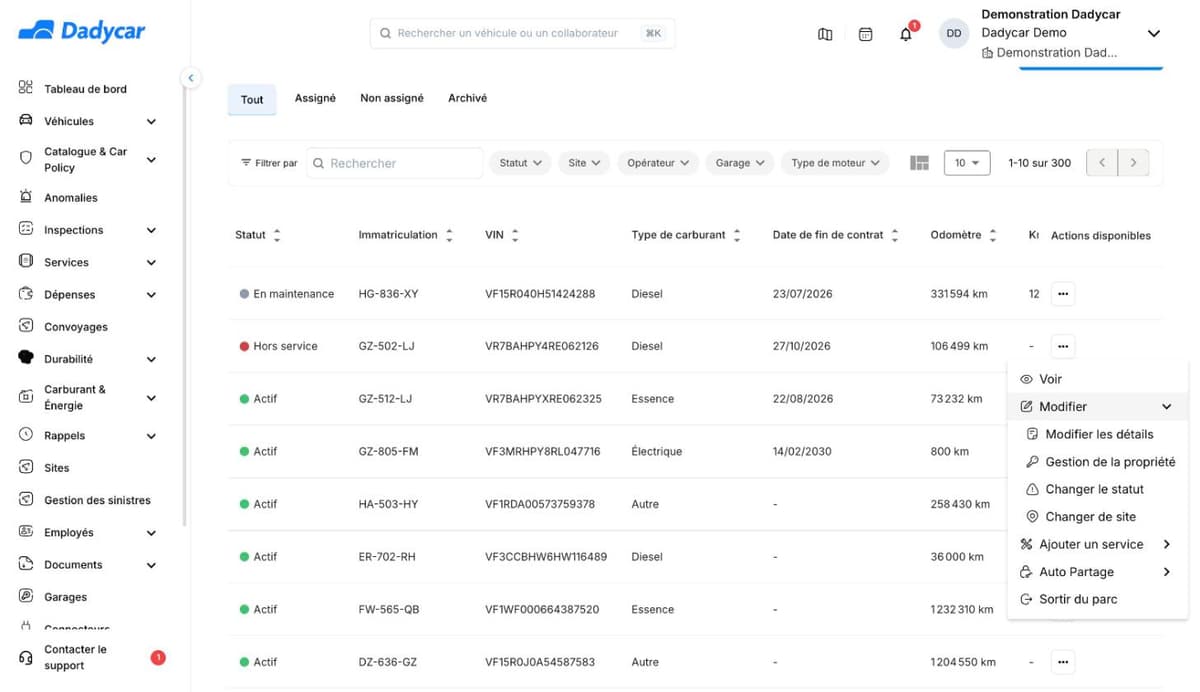Expand the account menu chevron
The width and height of the screenshot is (1200, 692).
[1154, 33]
